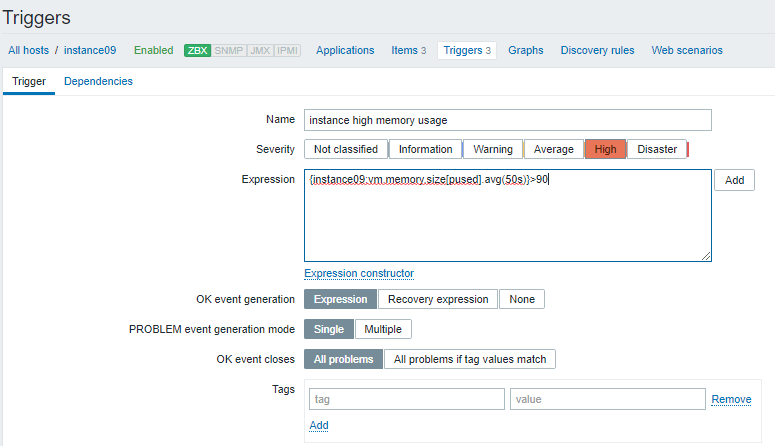Set severity to Average

pos(553,149)
